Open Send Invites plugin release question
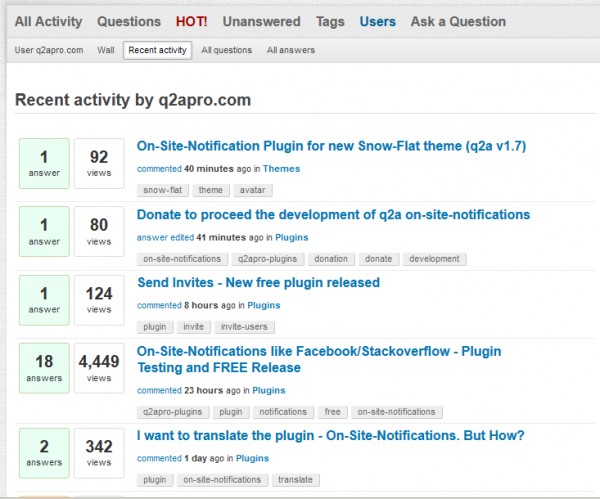This screenshot has width=600, height=499. pyautogui.click(x=258, y=282)
